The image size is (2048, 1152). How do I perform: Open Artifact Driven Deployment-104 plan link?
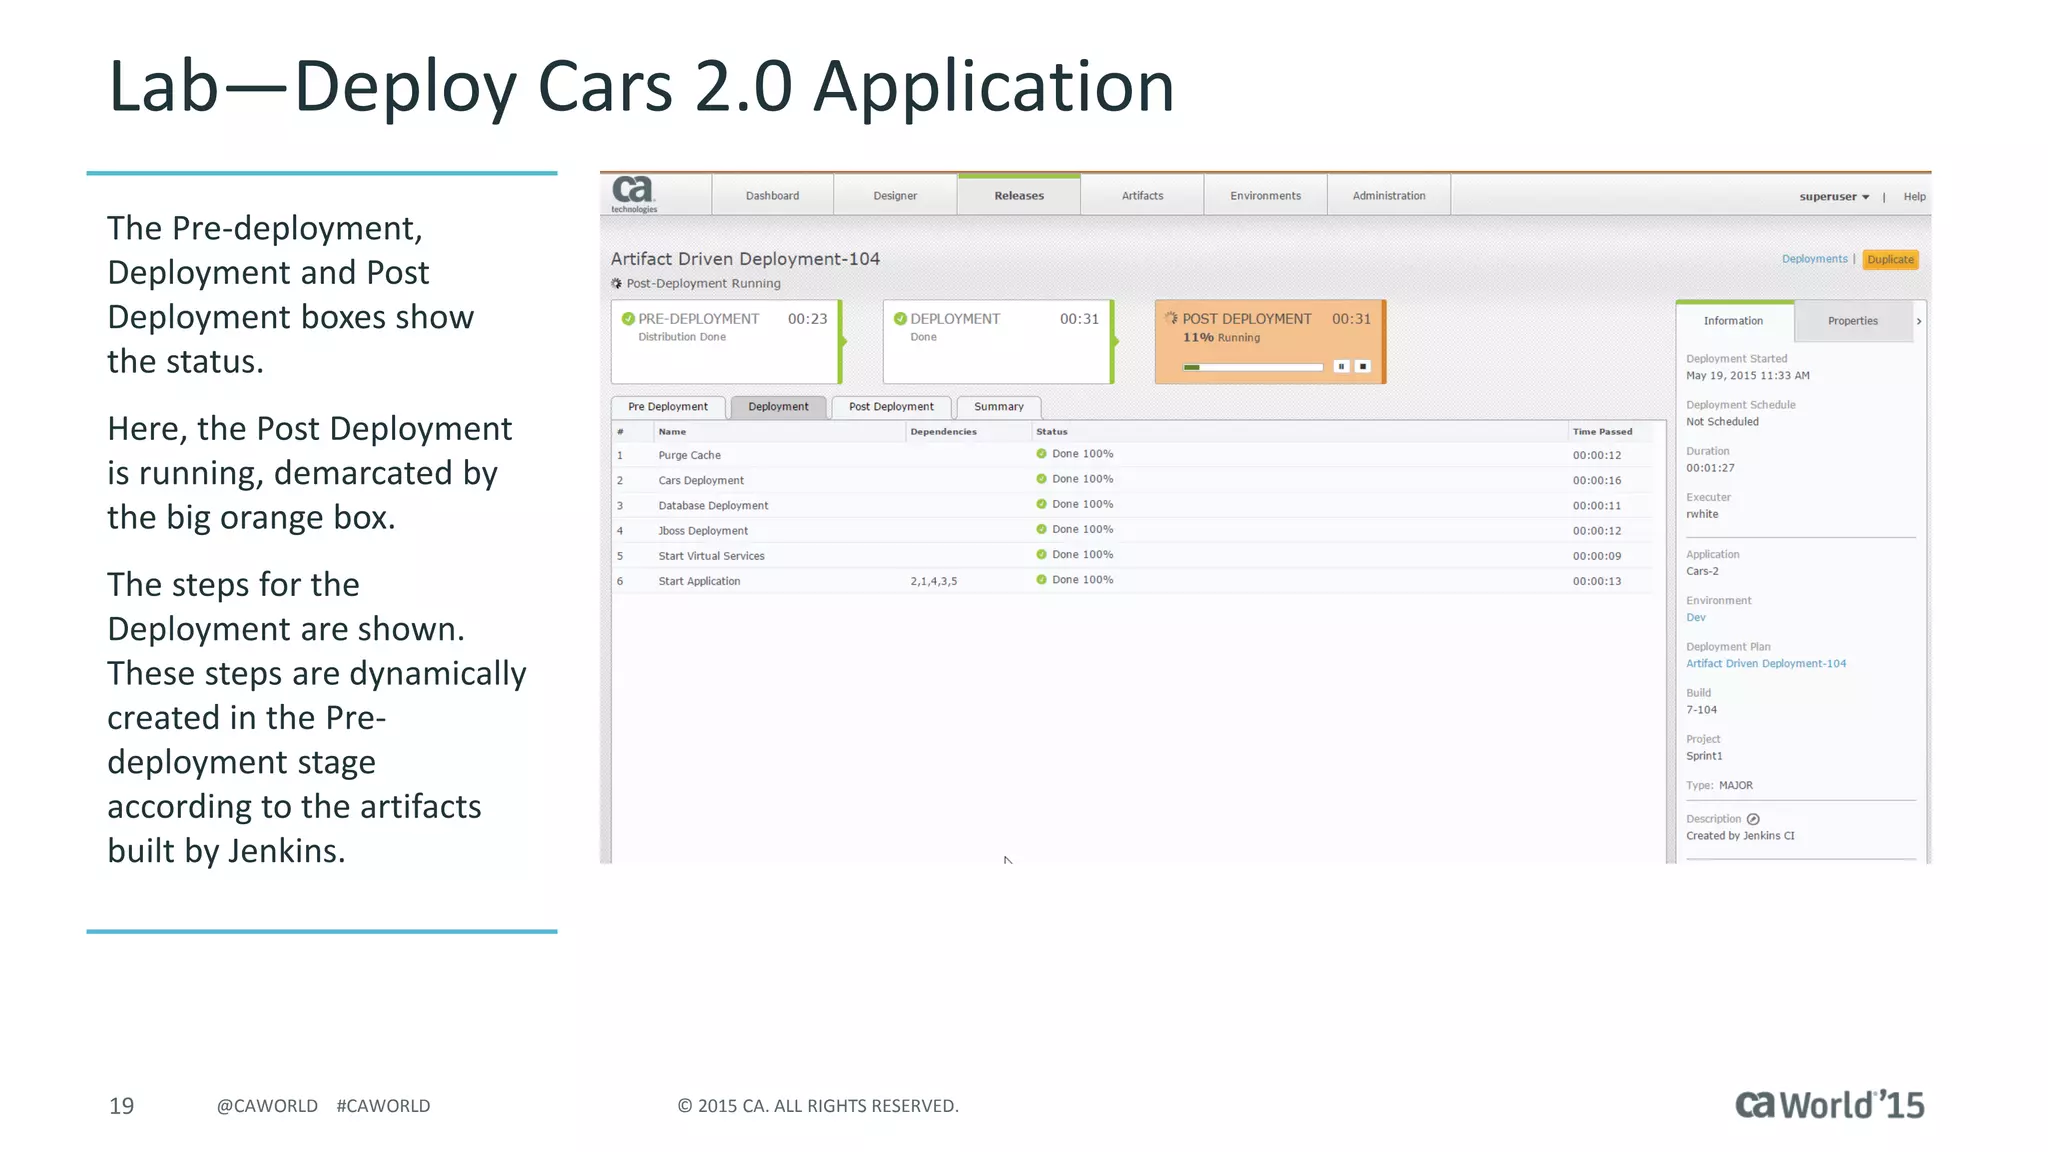tap(1766, 664)
